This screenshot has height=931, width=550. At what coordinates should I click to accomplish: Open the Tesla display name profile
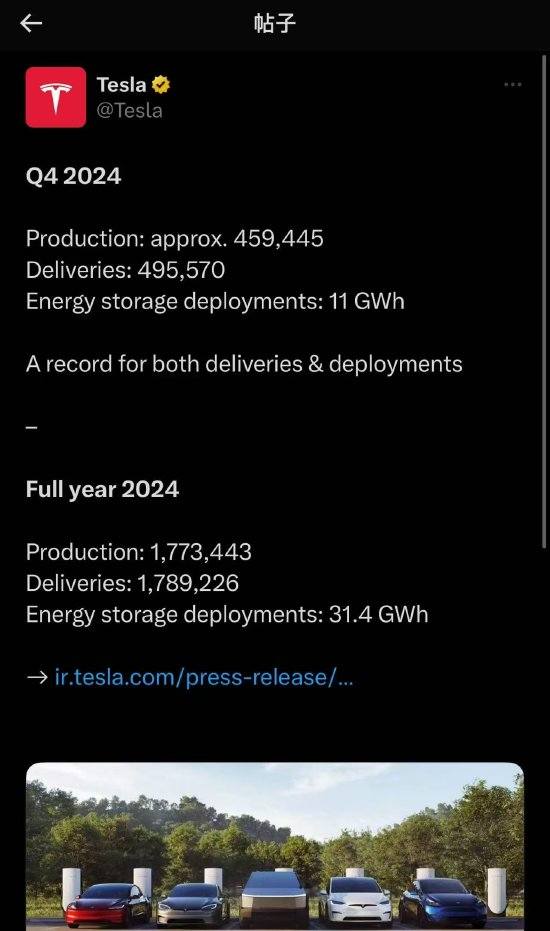pyautogui.click(x=121, y=85)
